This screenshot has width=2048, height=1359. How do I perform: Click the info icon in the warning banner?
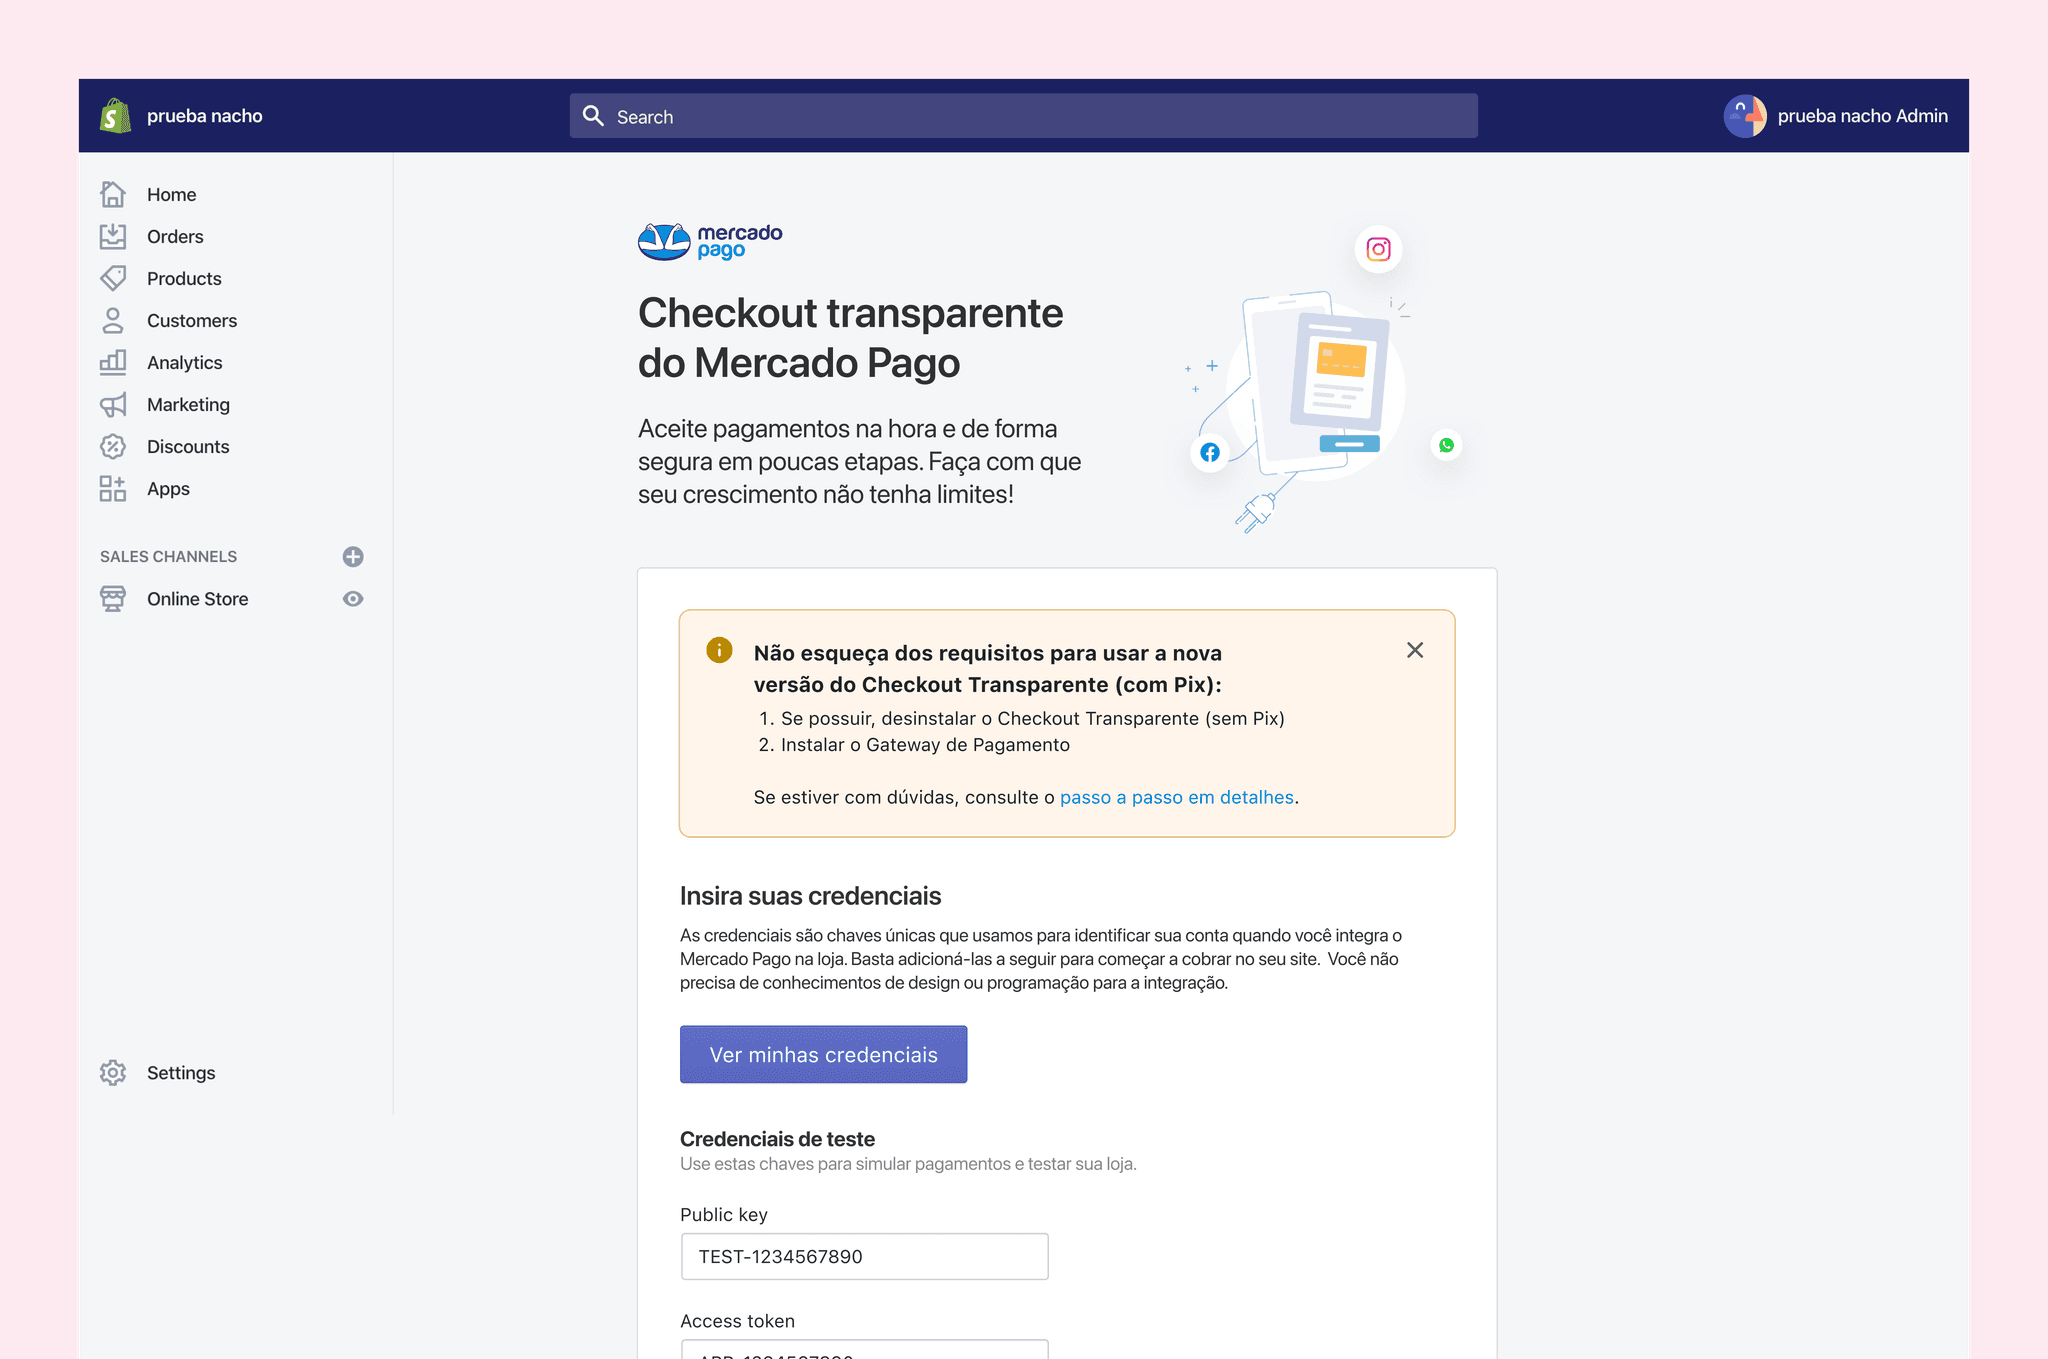719,650
